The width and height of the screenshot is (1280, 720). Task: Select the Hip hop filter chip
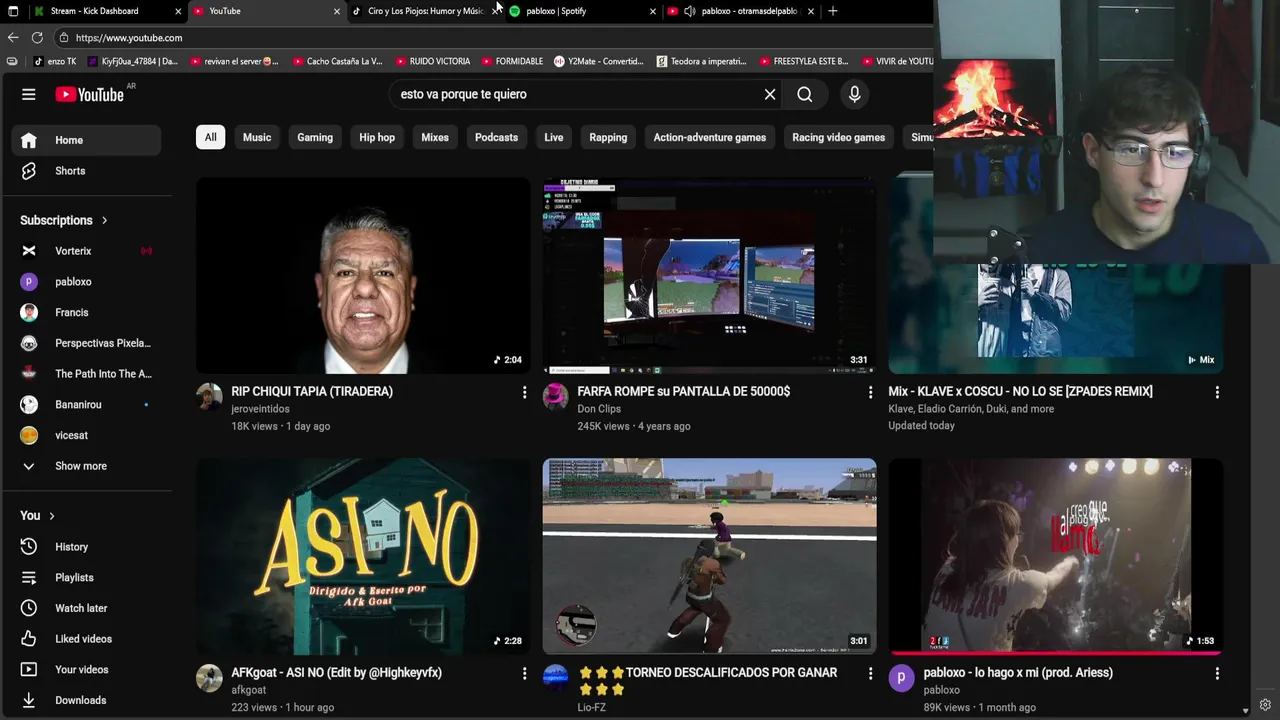point(377,137)
